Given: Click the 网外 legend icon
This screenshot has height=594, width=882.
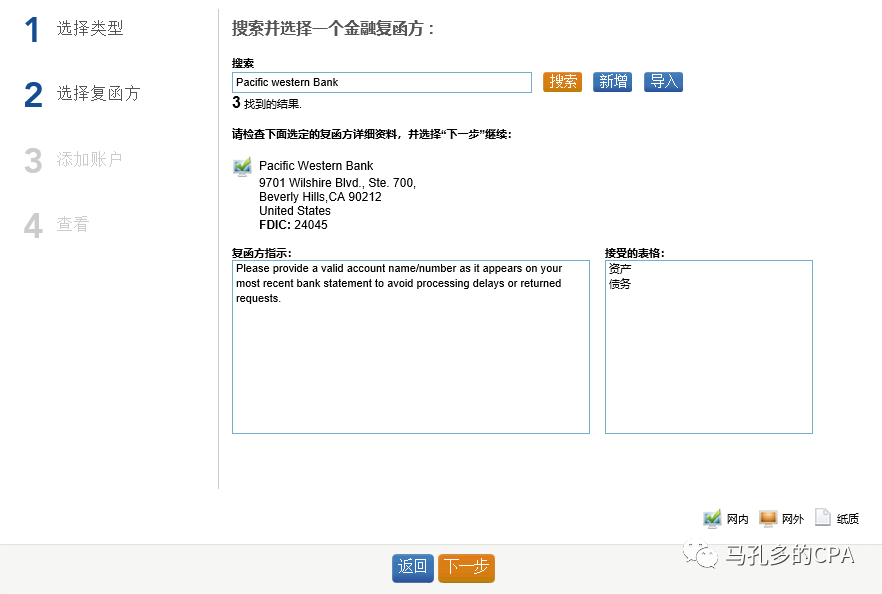Looking at the screenshot, I should coord(768,518).
